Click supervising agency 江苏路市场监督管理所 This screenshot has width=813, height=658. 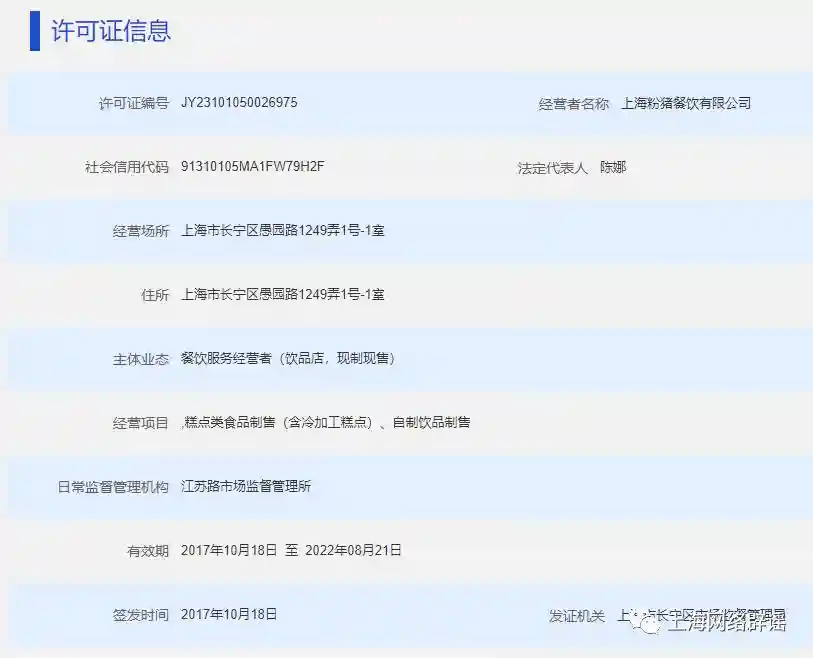[246, 487]
